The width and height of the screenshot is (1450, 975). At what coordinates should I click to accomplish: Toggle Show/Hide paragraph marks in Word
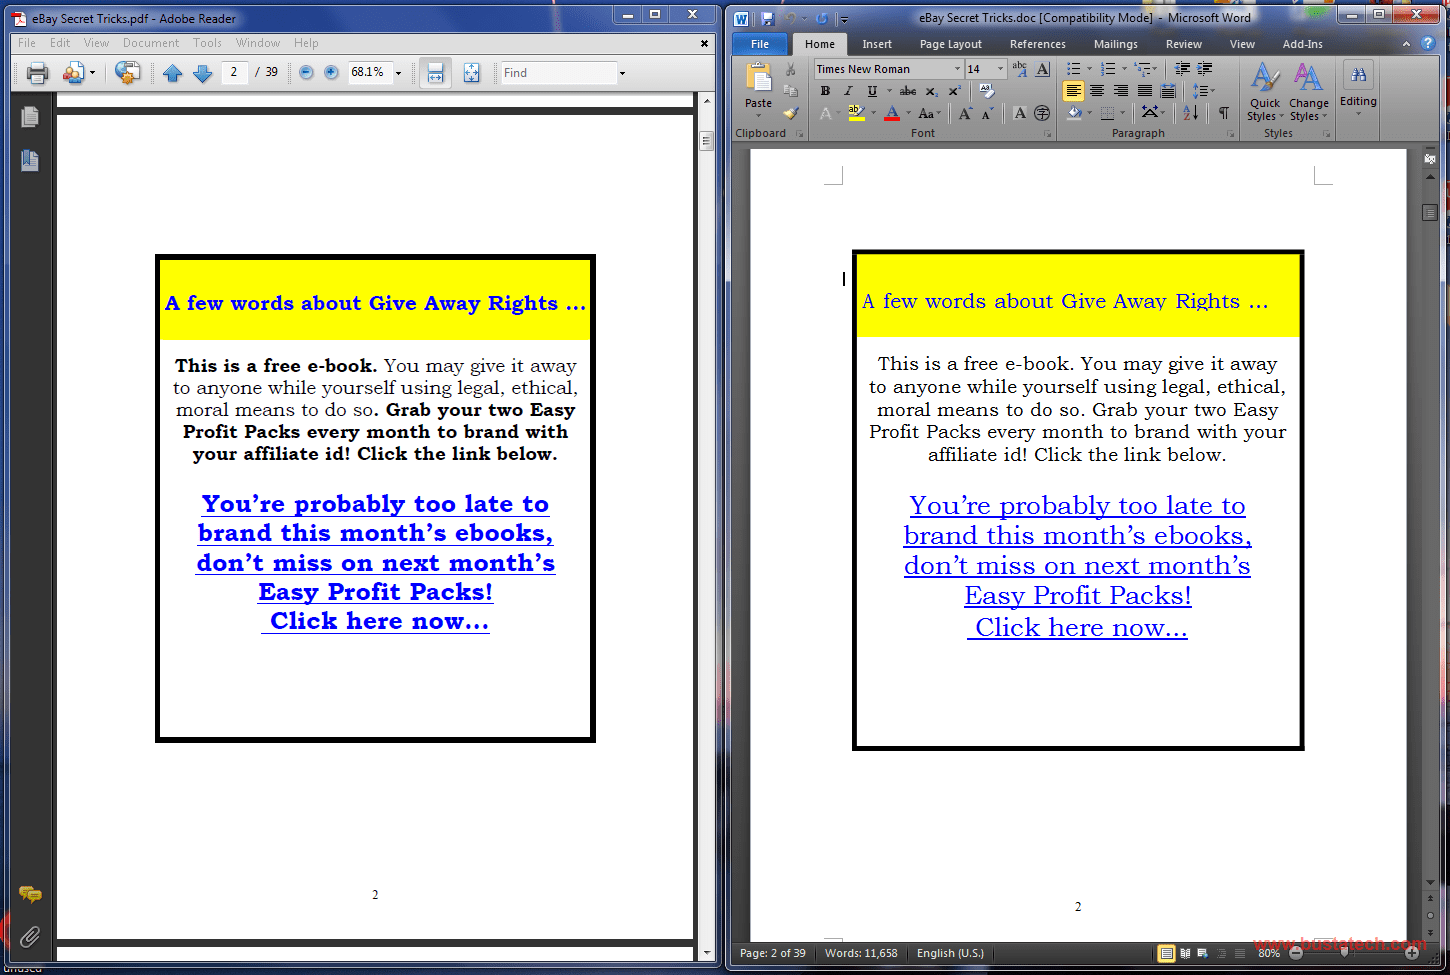tap(1224, 113)
